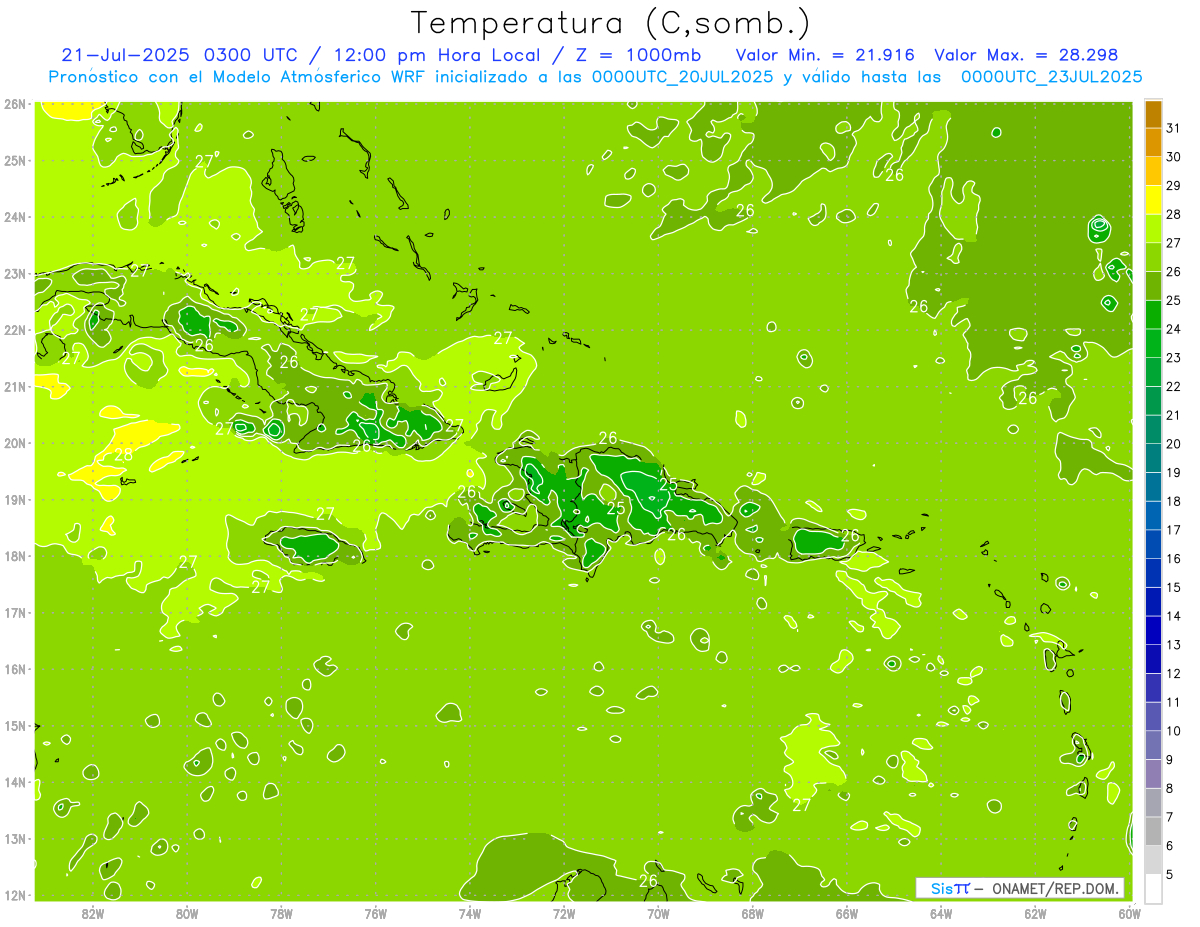Click the color legend value "12"
Image resolution: width=1200 pixels, height=927 pixels.
[1173, 673]
